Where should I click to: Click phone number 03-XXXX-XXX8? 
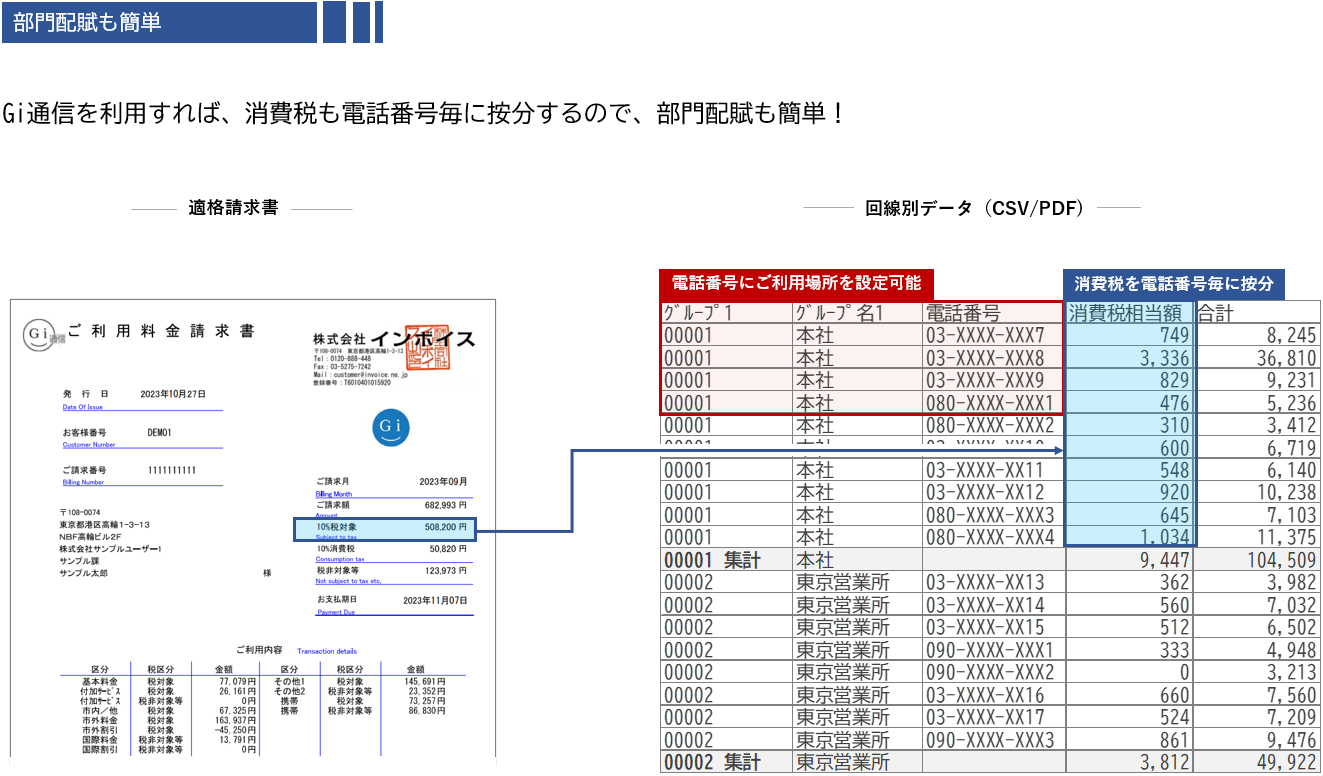(x=984, y=358)
